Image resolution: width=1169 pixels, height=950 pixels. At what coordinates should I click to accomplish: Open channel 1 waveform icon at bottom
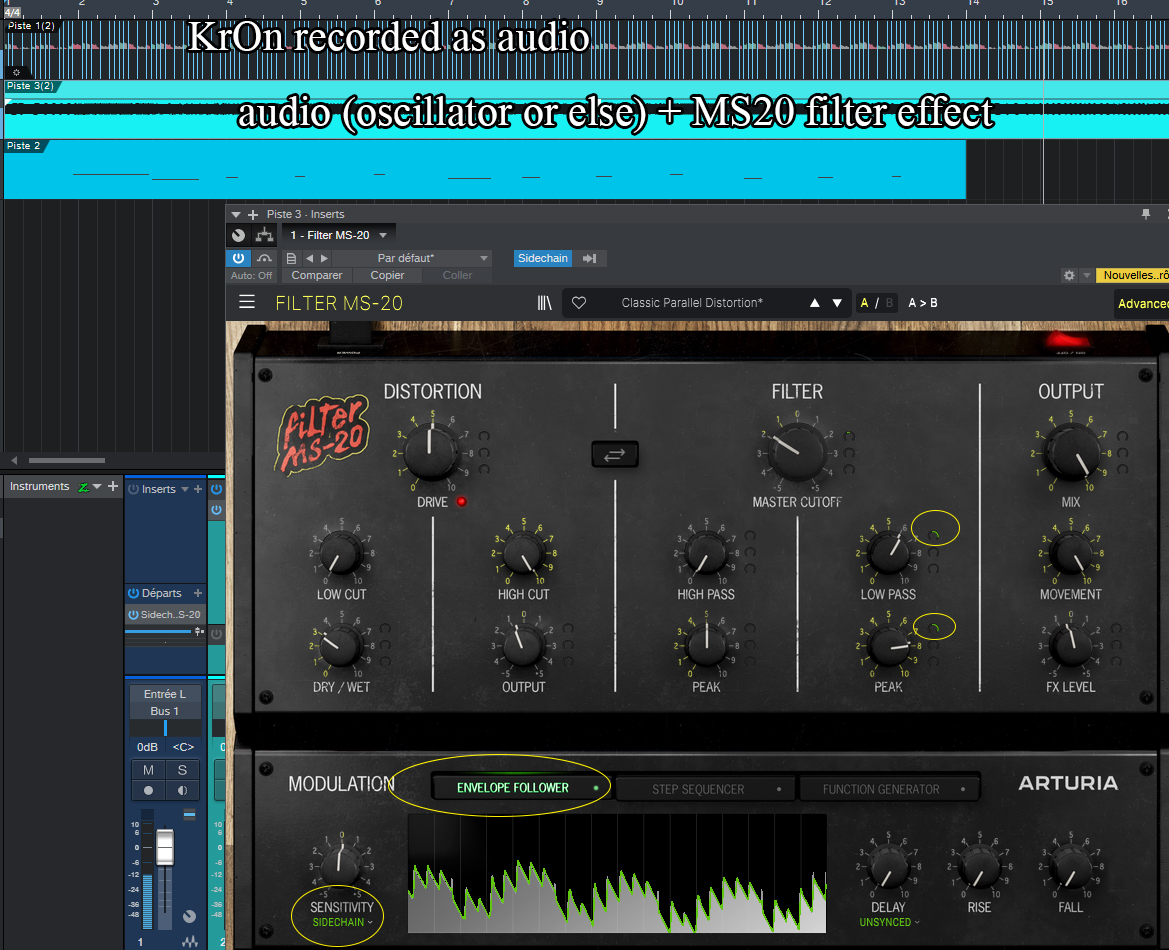[x=189, y=942]
